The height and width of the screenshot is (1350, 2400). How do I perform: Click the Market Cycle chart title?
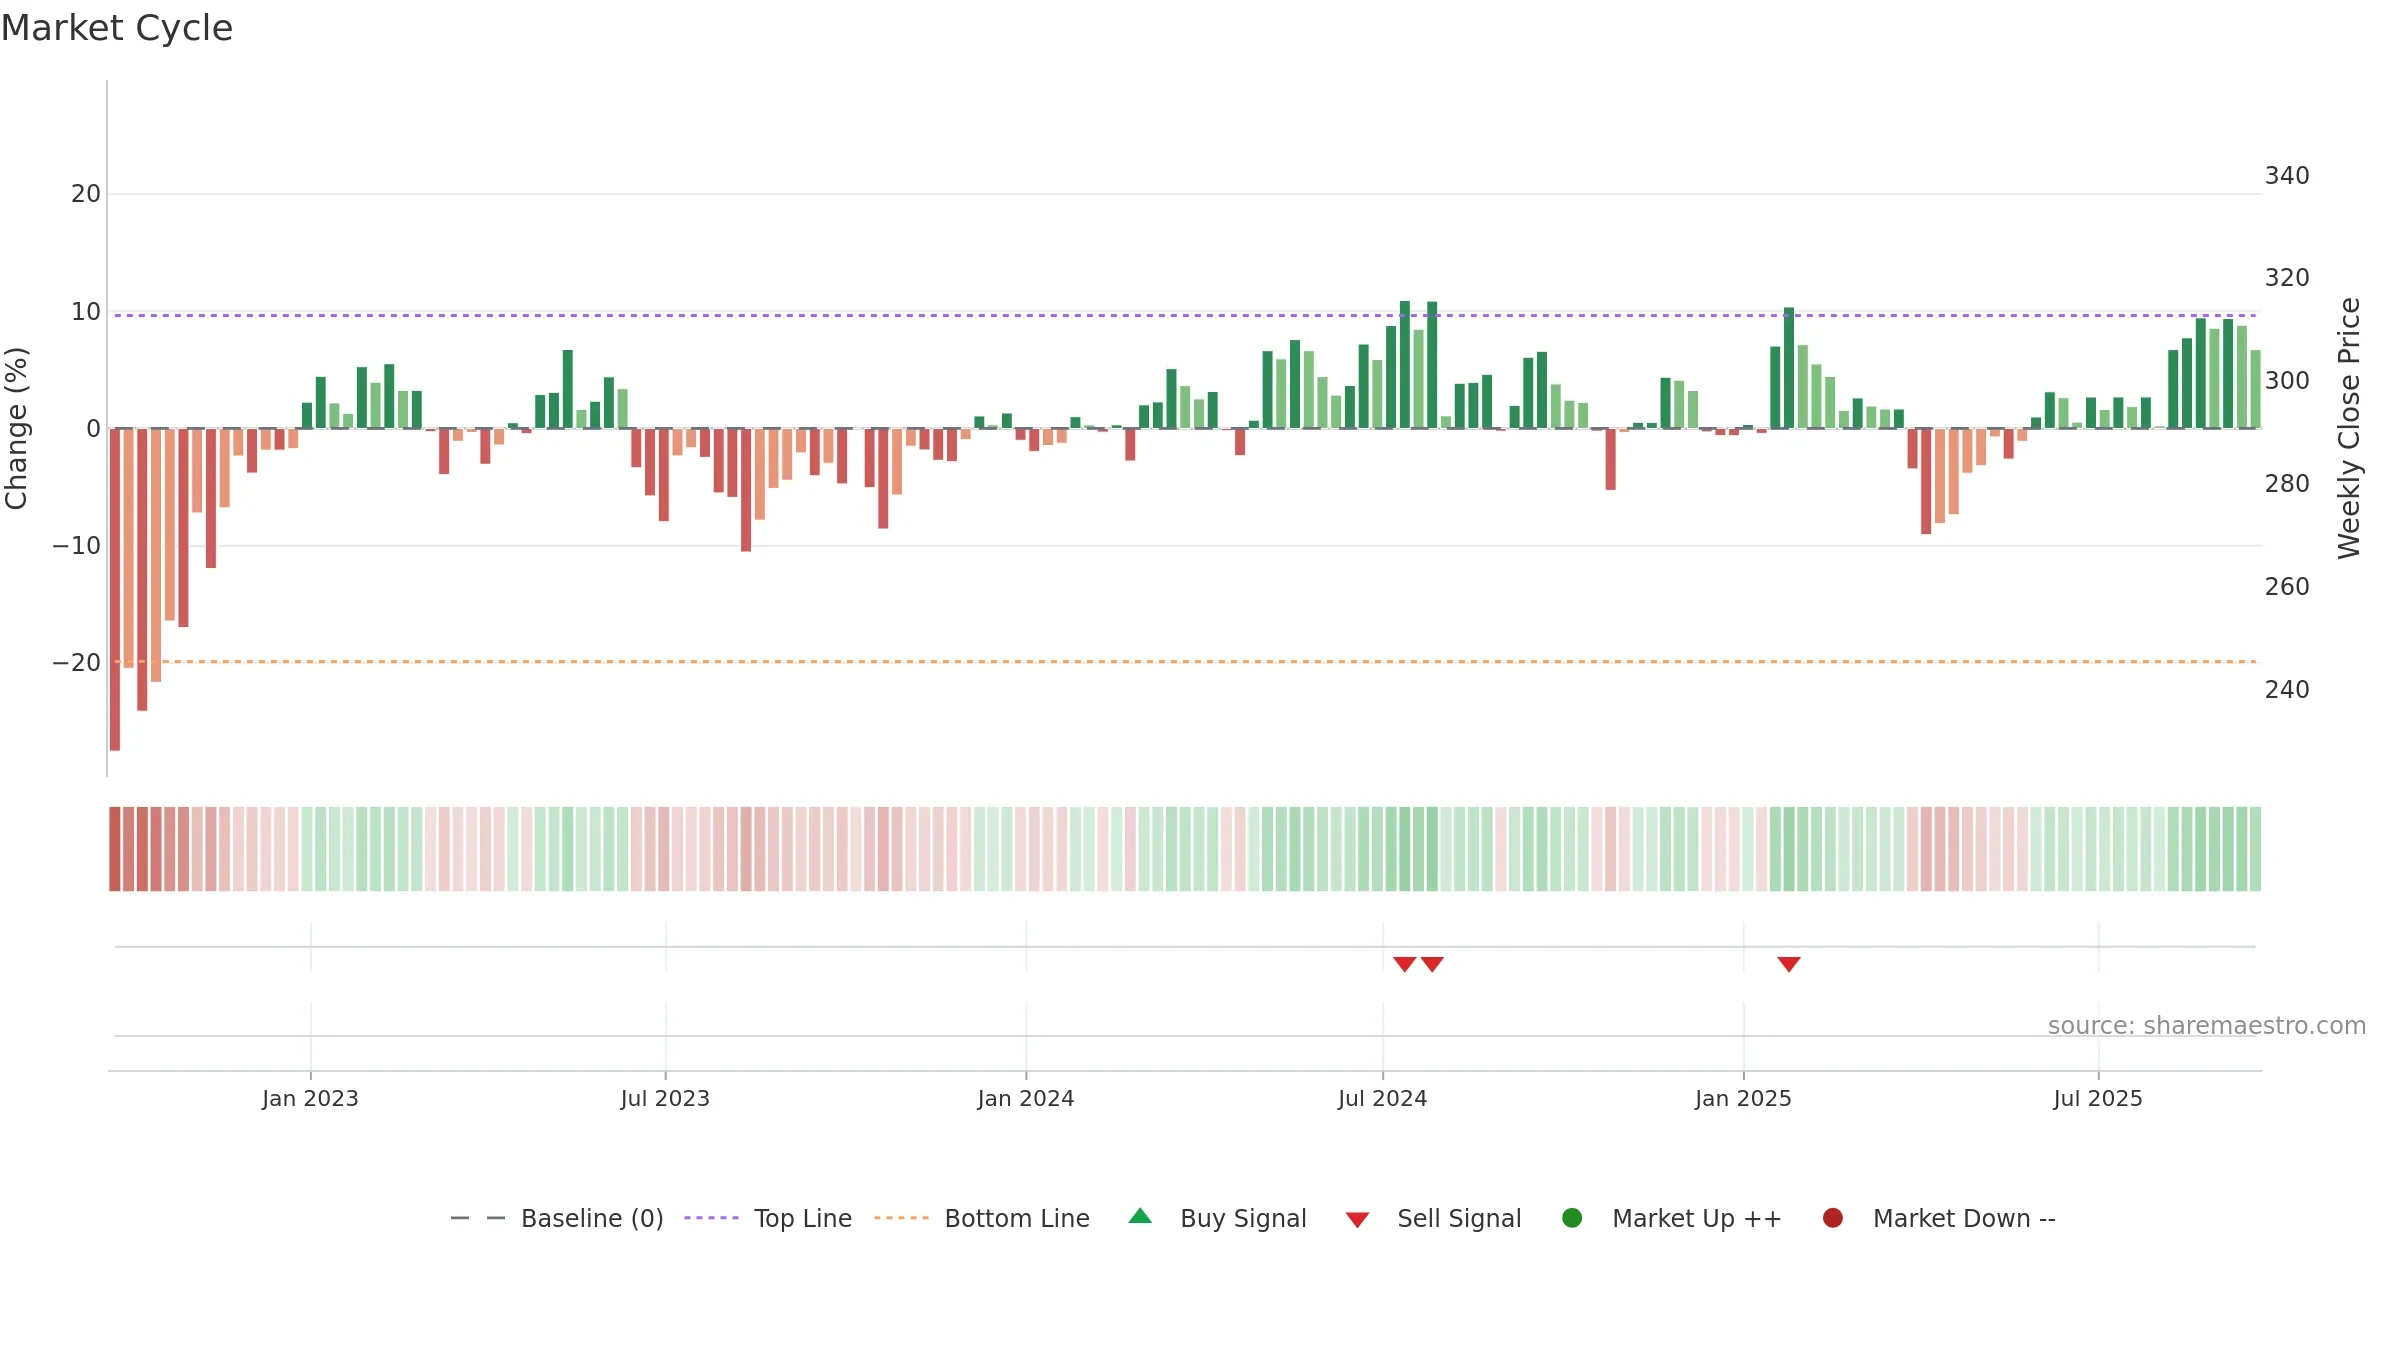117,28
